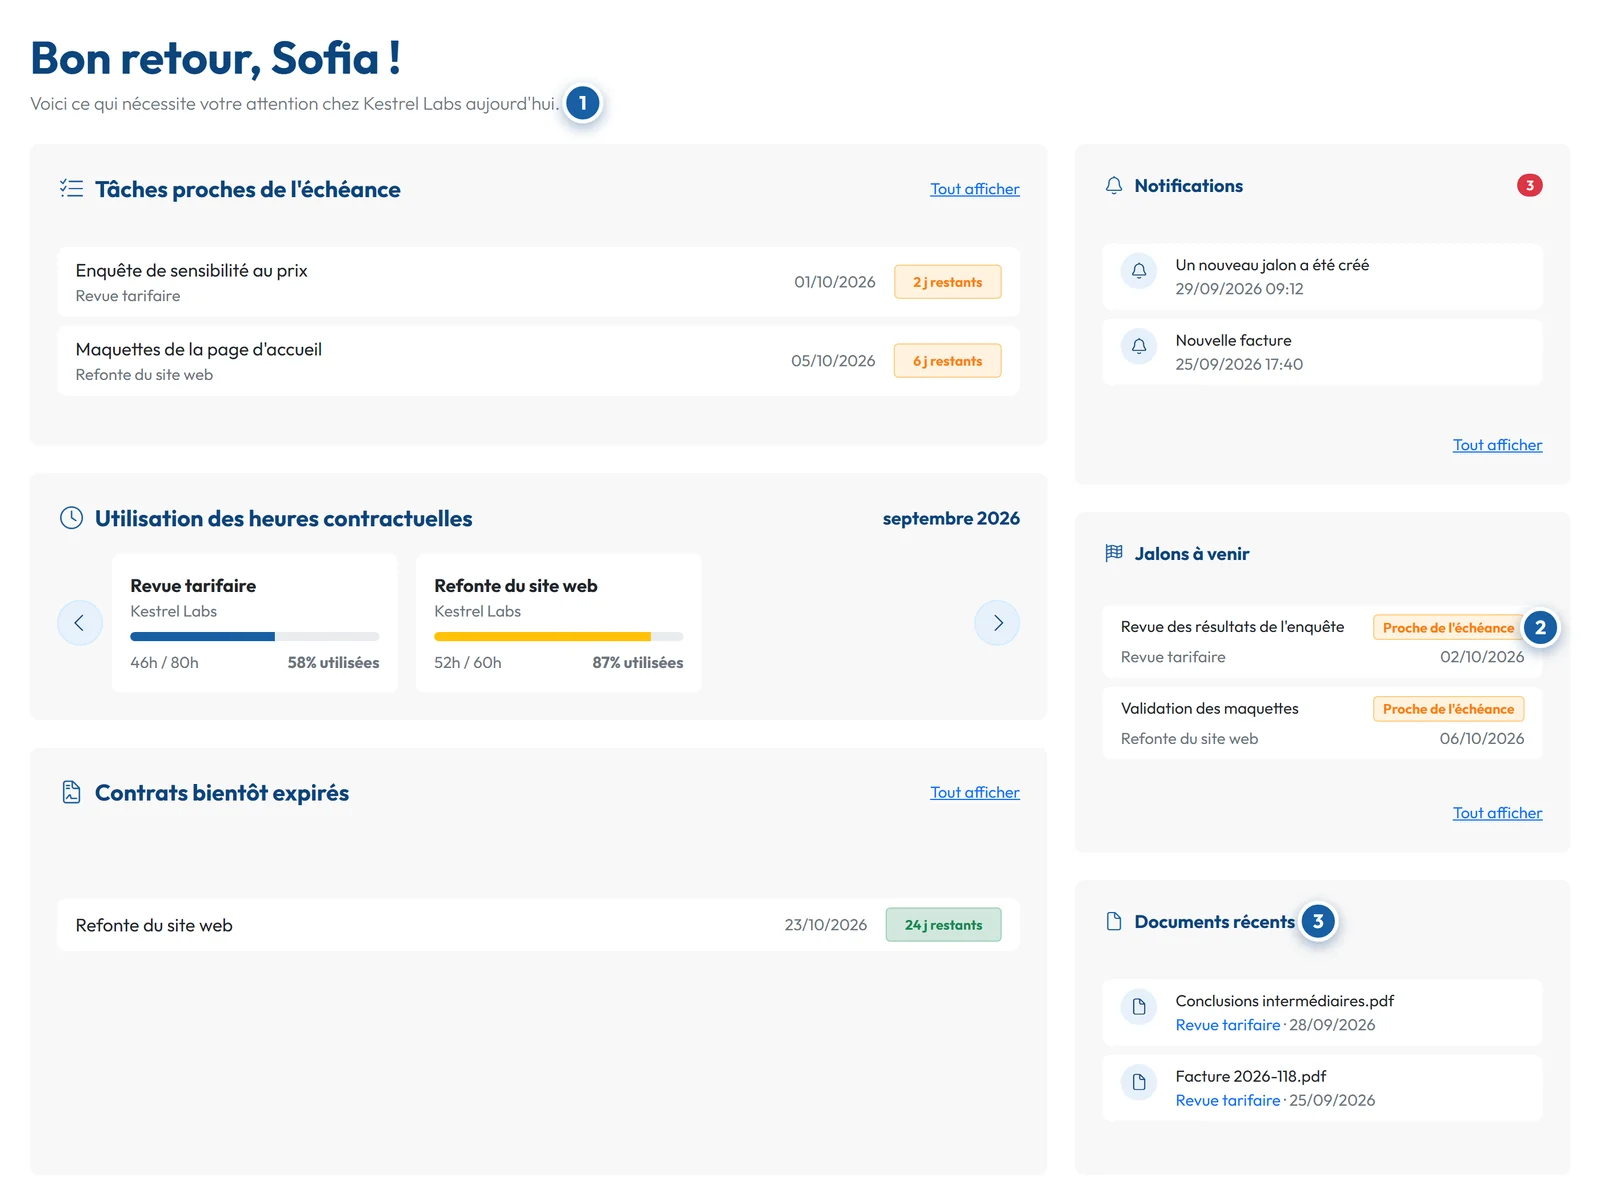Click the file icon beside Documents récents

click(x=1114, y=921)
